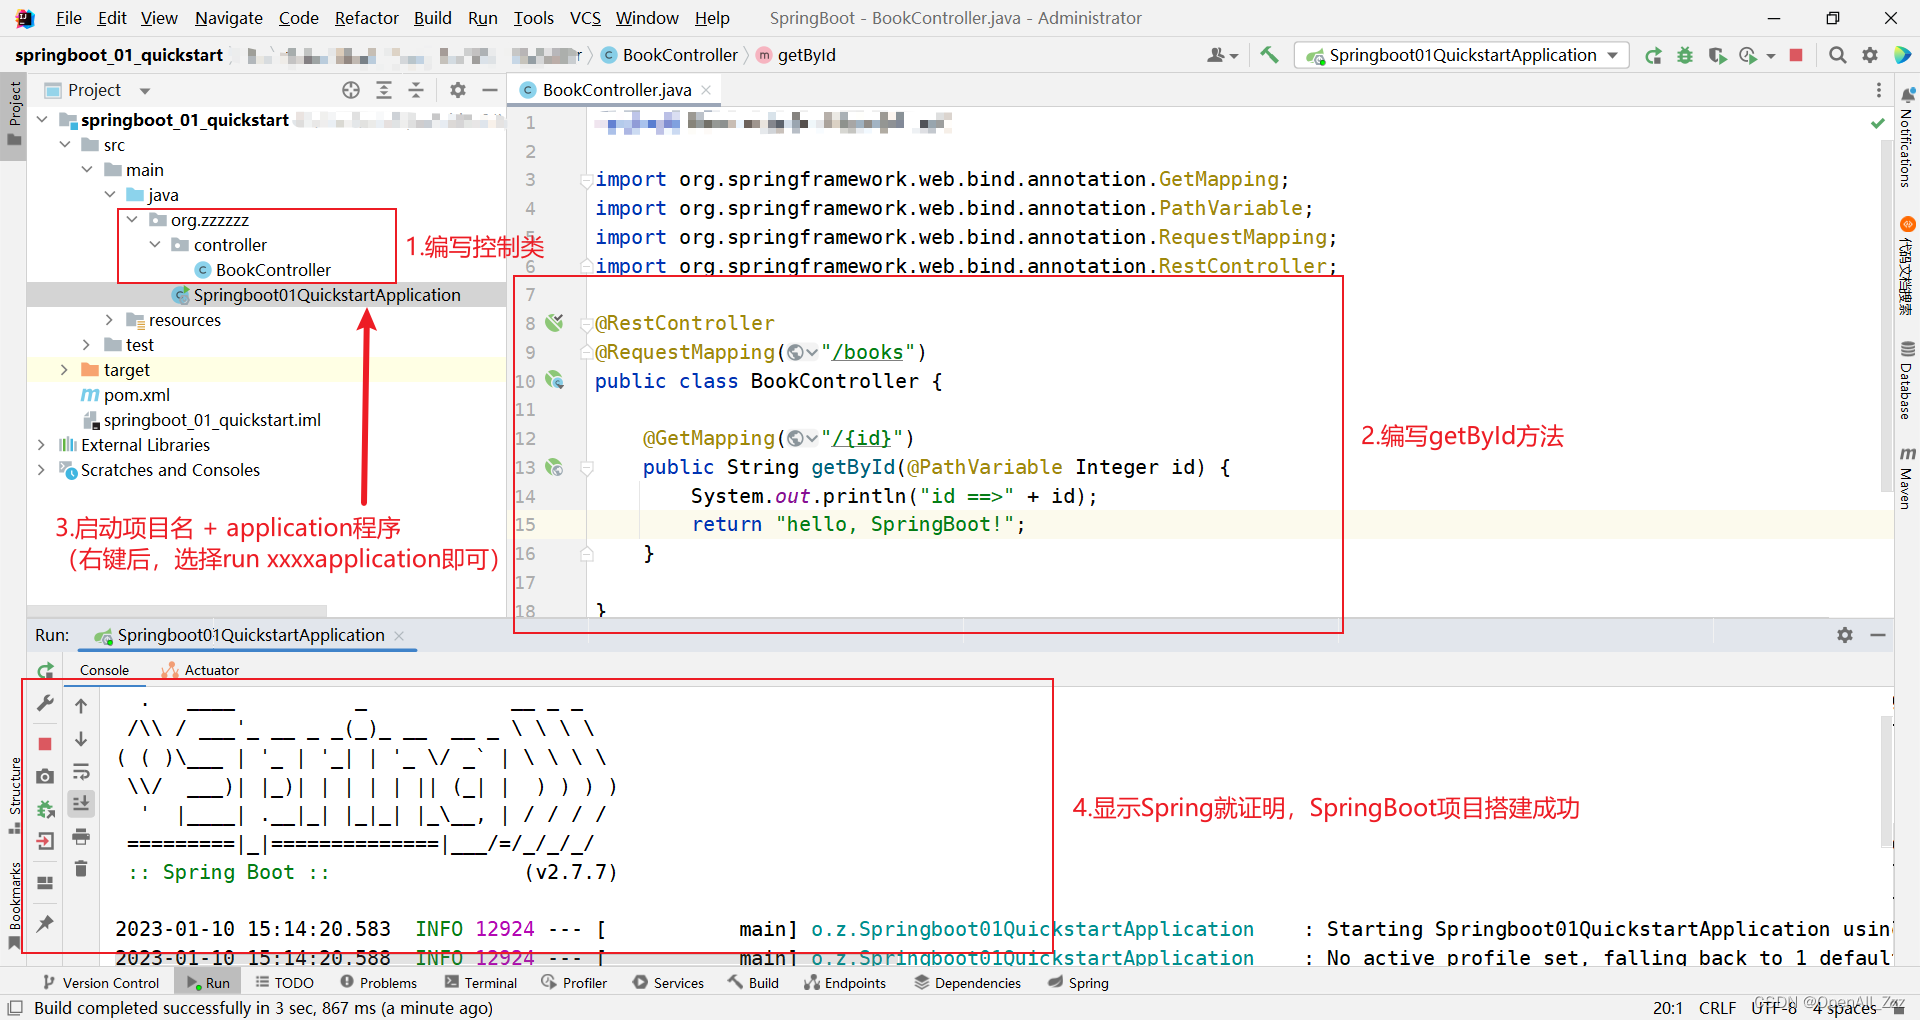Screen dimensions: 1920x1020
Task: Open Version Control tool window
Action: point(100,983)
